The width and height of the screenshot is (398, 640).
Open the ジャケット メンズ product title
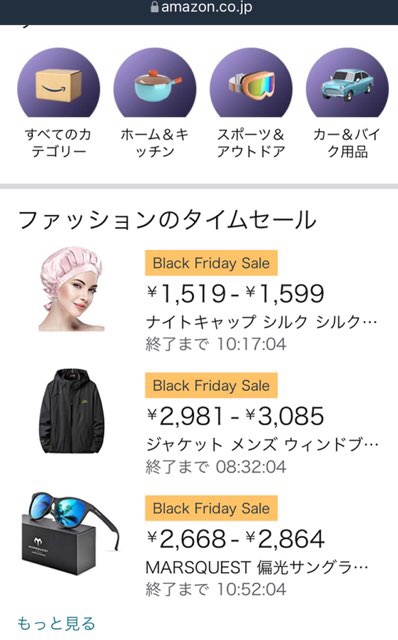[x=262, y=444]
